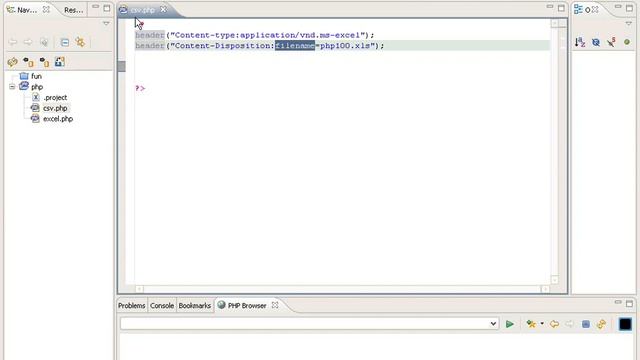Click the crossed-out S icon in the Outline toolbar
640x360 pixels.
click(x=611, y=42)
